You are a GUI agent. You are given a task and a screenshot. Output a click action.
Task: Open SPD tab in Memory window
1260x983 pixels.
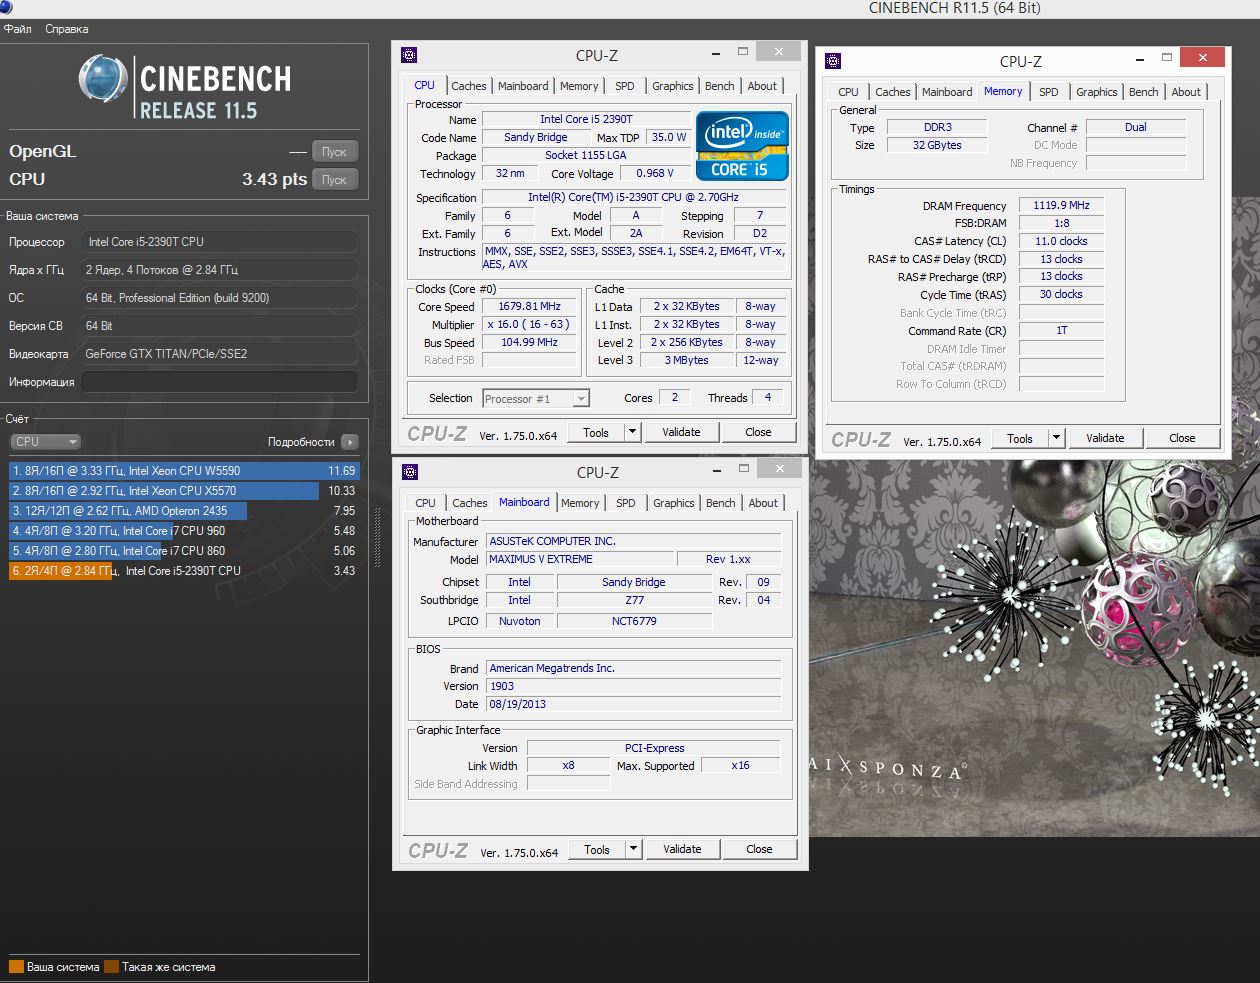(x=1049, y=92)
